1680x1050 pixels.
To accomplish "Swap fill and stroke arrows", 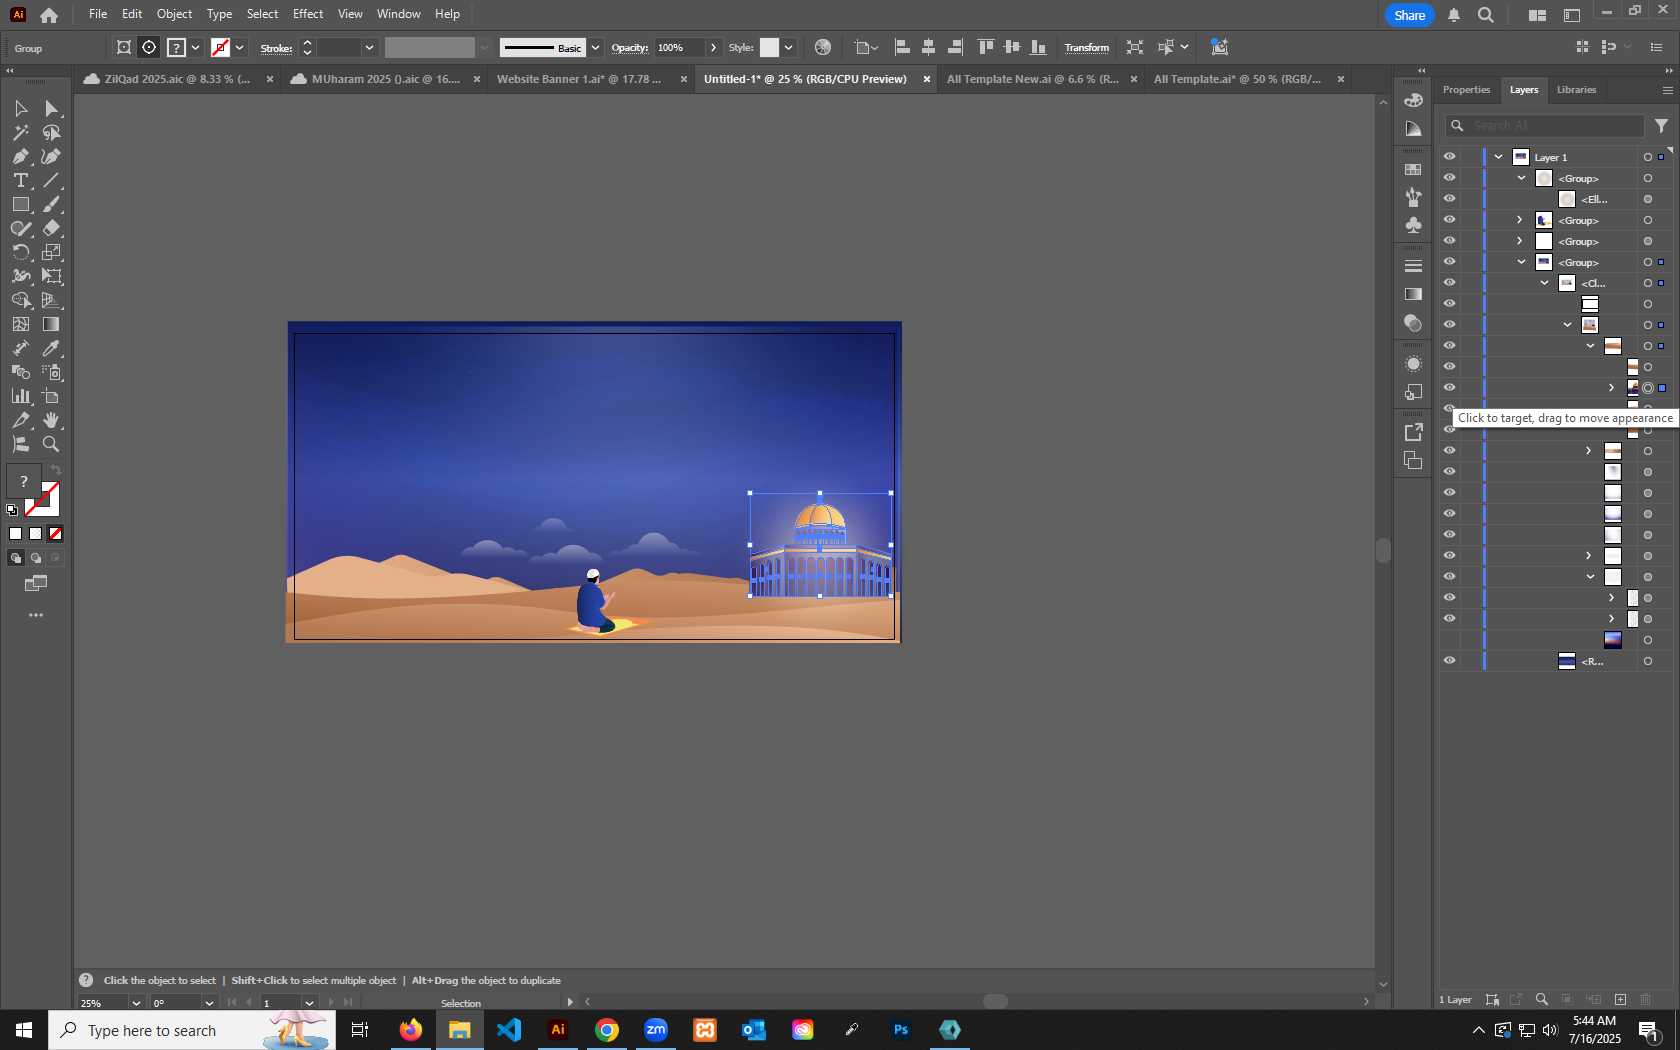I will point(56,470).
